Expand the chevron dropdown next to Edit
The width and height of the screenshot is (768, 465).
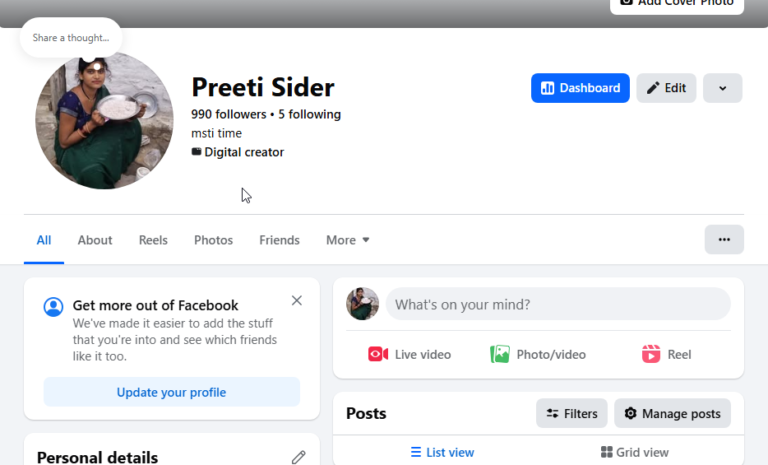(x=722, y=88)
